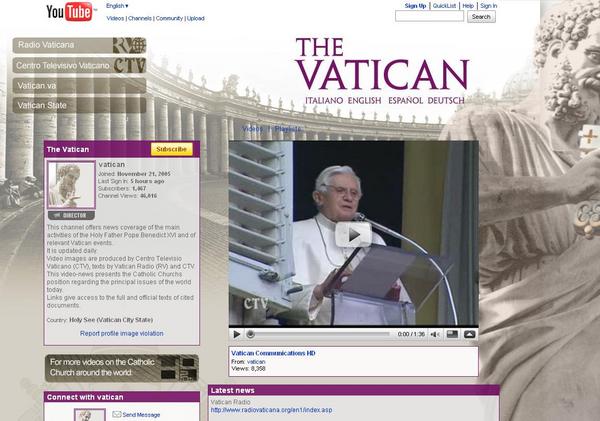Click the Vatican channel profile thumbnail
Image resolution: width=600 pixels, height=421 pixels.
[x=71, y=185]
